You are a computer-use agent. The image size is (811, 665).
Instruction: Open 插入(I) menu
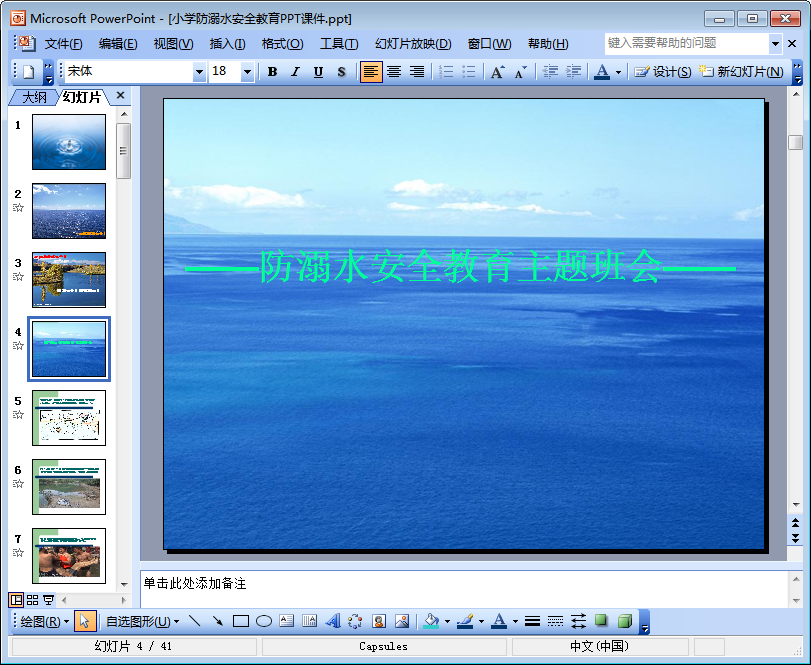pos(228,44)
